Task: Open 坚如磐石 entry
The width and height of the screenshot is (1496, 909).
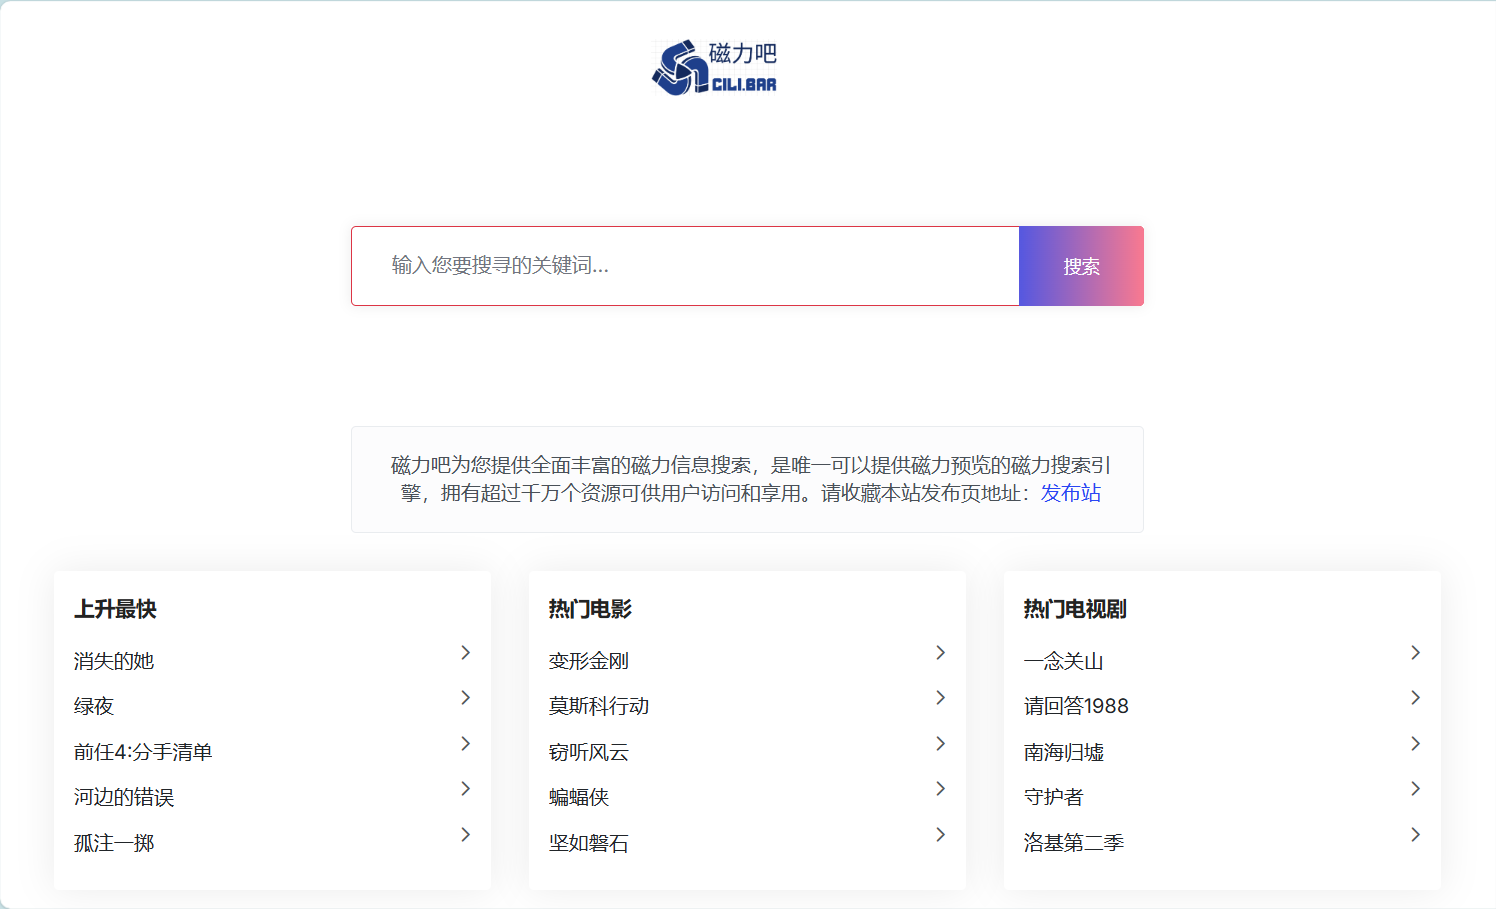Action: [x=589, y=843]
